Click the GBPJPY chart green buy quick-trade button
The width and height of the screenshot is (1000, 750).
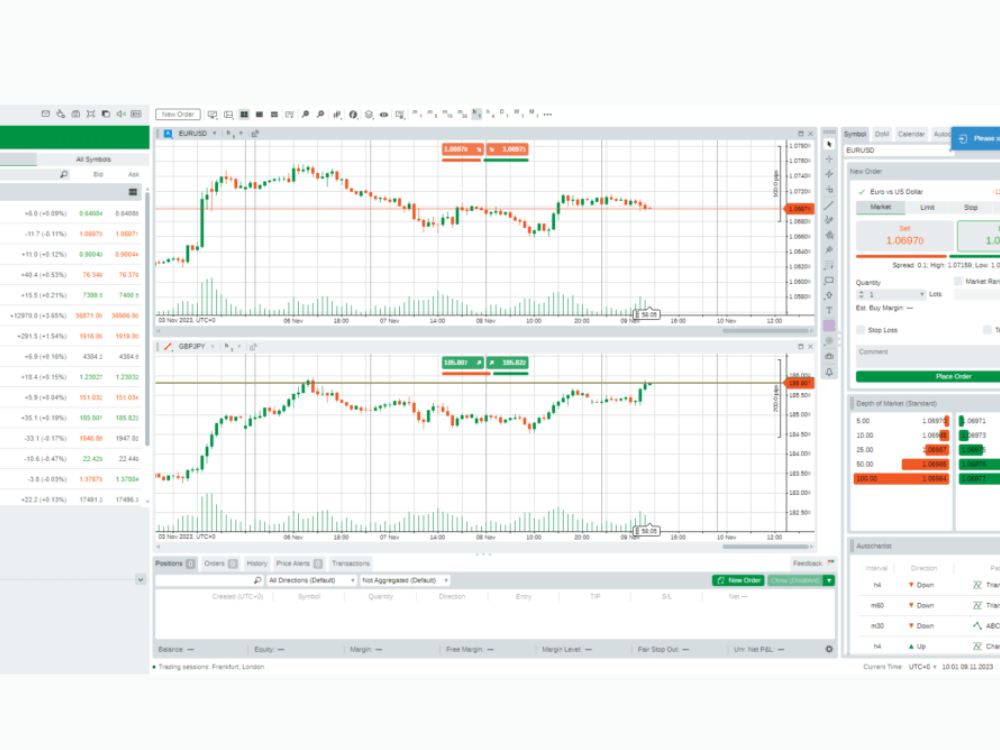[508, 363]
